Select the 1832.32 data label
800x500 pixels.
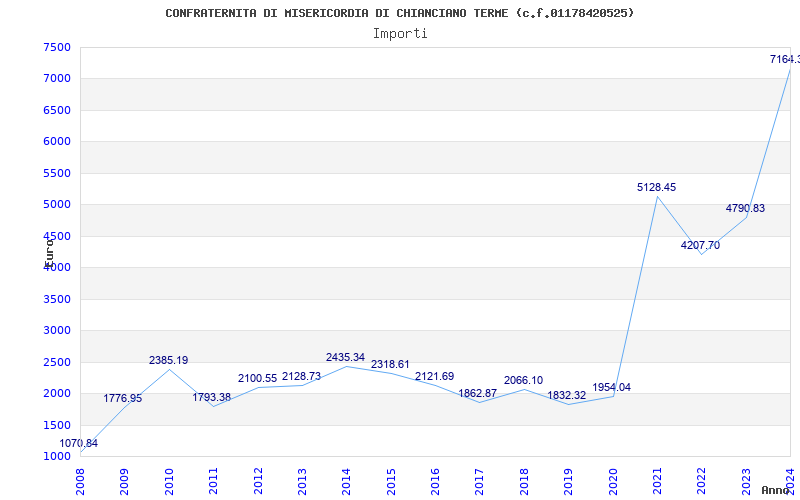pyautogui.click(x=567, y=395)
